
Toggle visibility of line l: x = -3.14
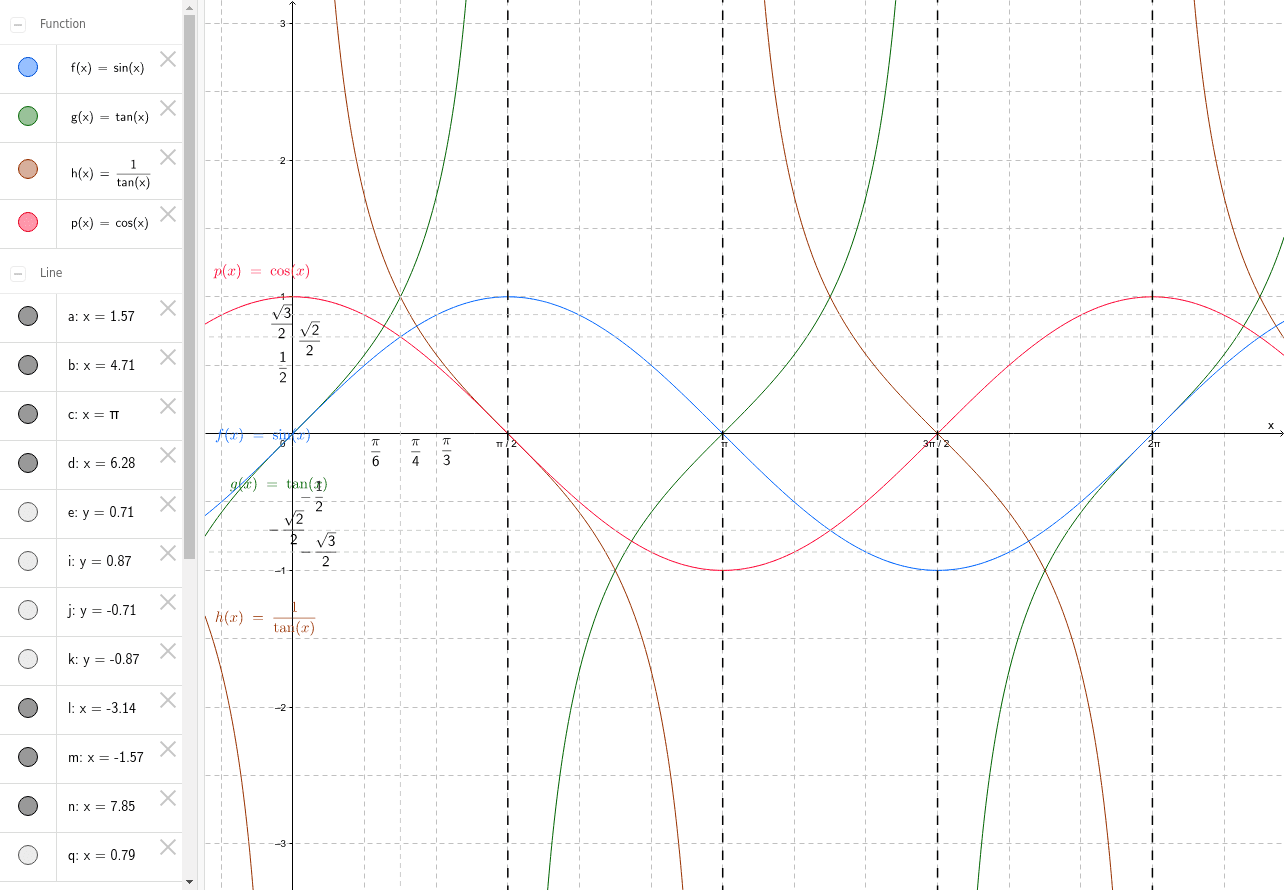(28, 708)
